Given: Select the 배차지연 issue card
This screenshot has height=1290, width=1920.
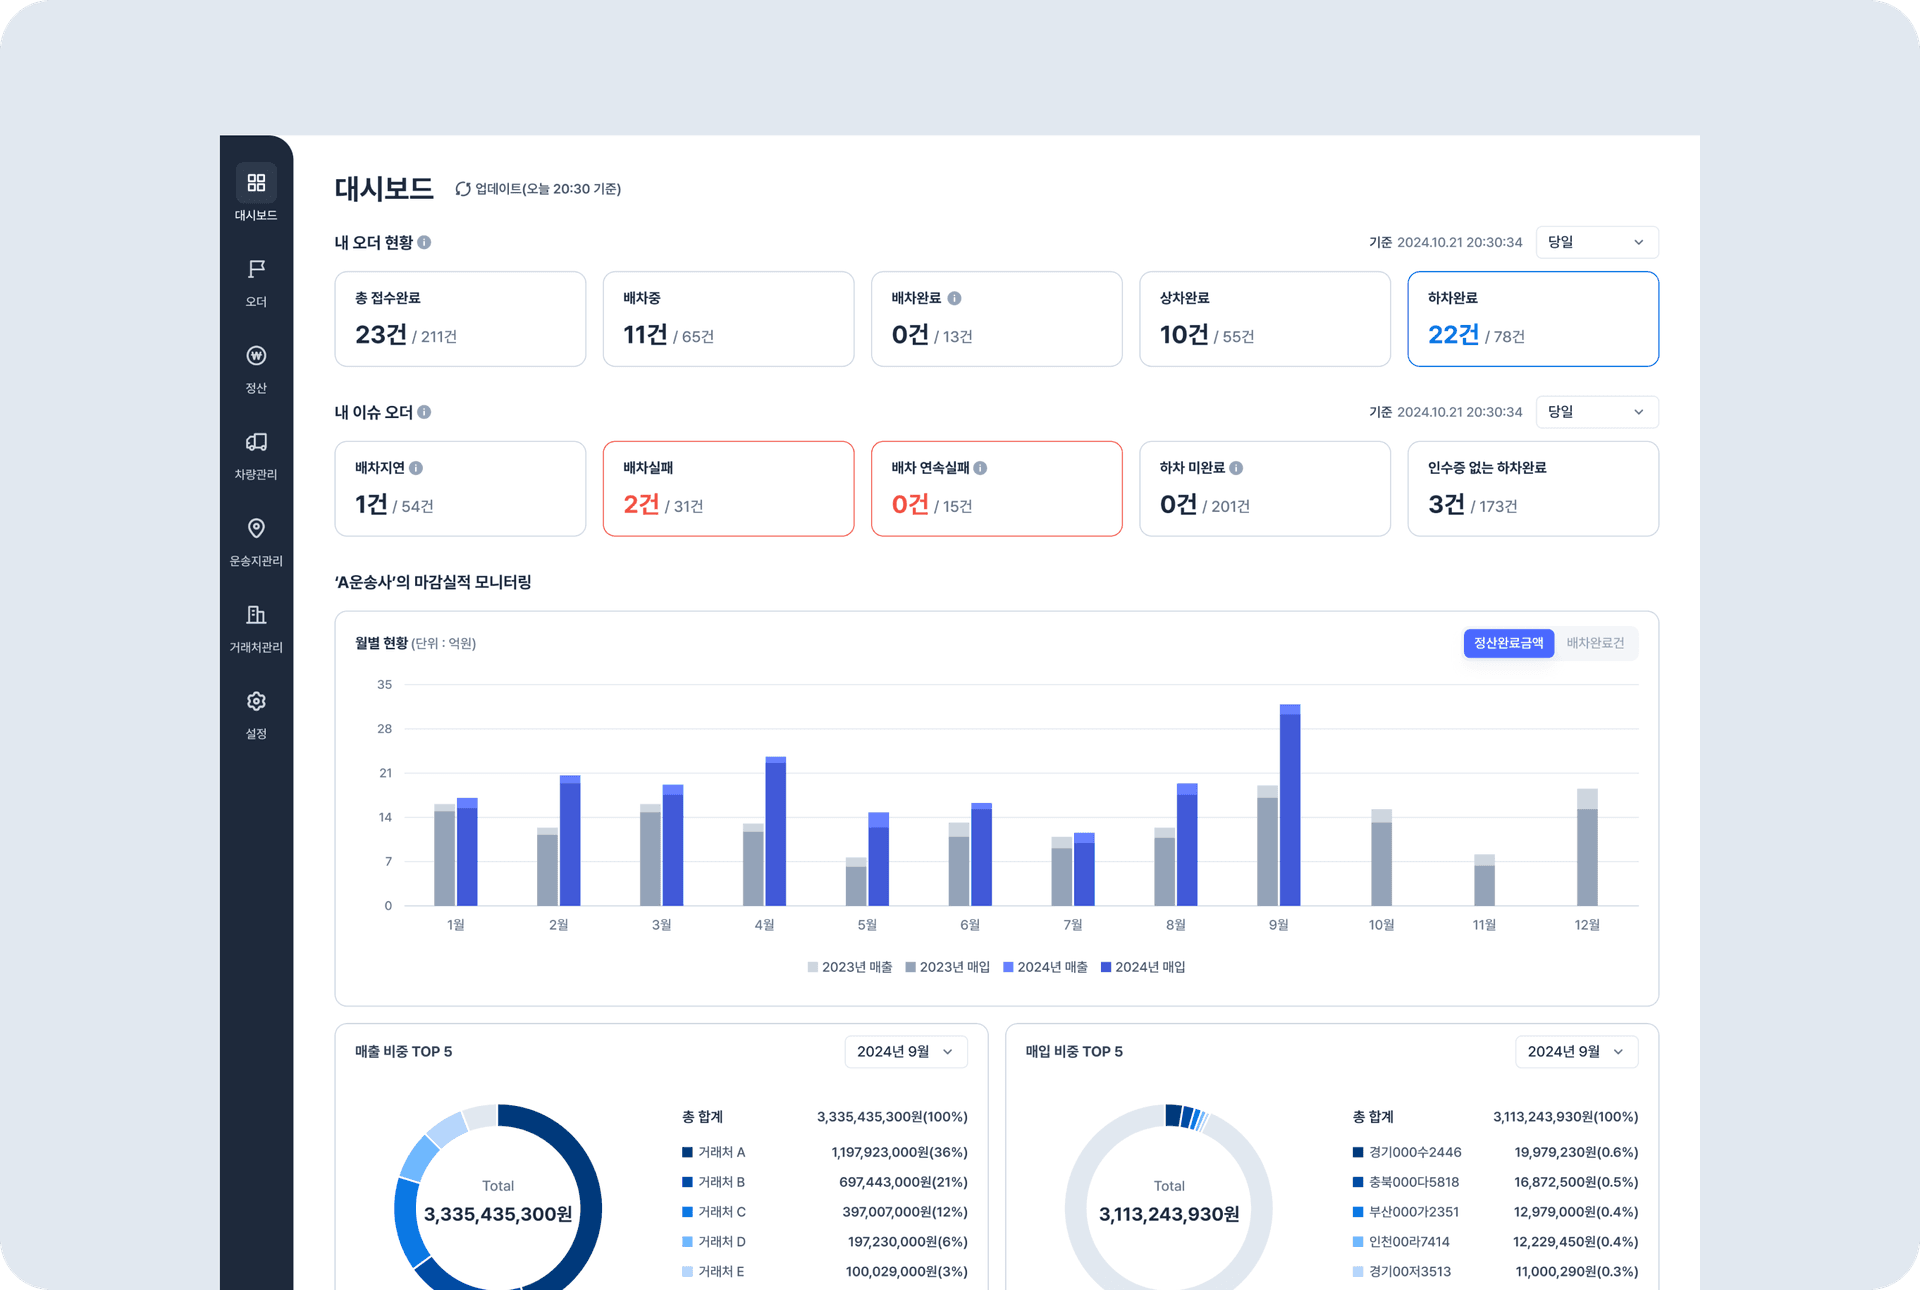Looking at the screenshot, I should click(460, 489).
